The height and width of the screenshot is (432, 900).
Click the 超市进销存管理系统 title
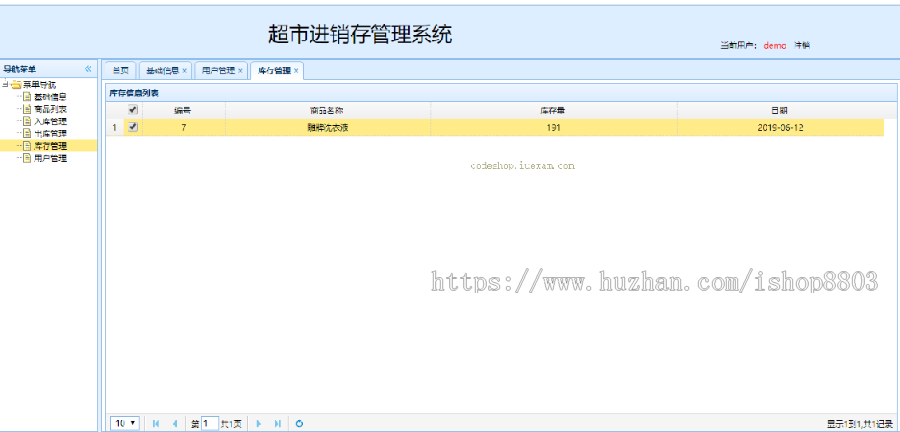(360, 34)
